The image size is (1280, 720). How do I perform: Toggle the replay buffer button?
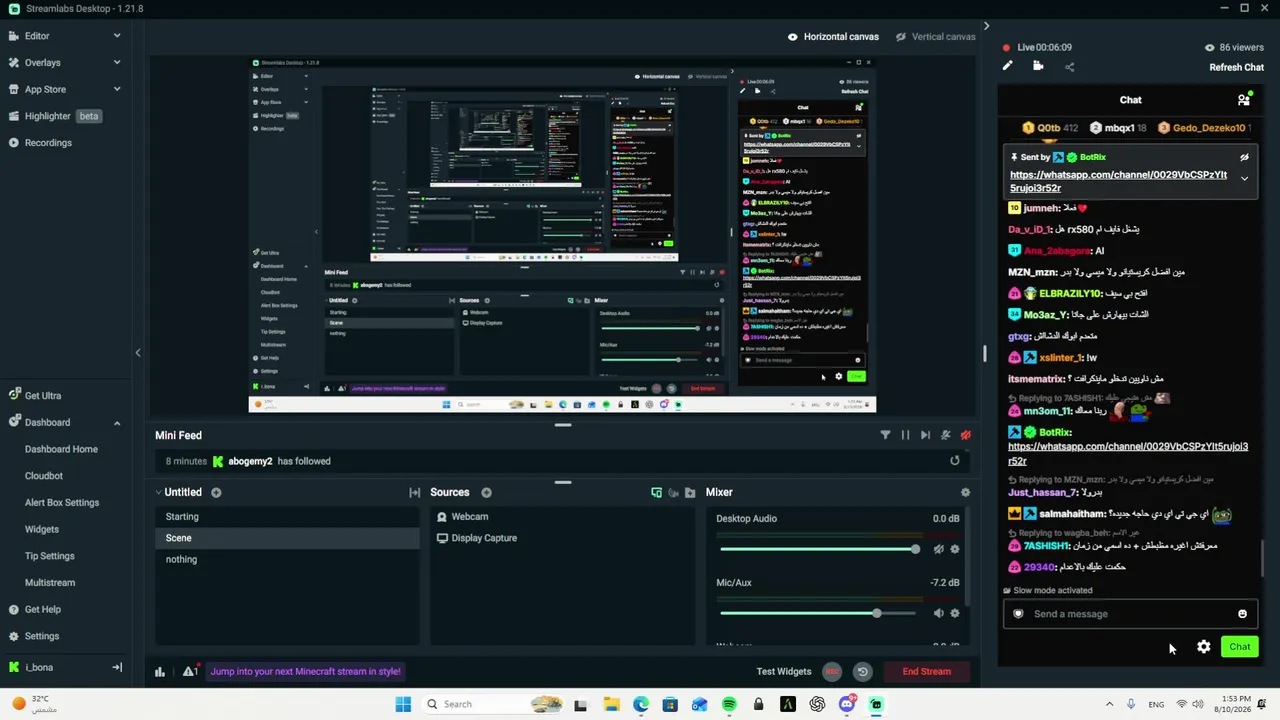(x=862, y=672)
